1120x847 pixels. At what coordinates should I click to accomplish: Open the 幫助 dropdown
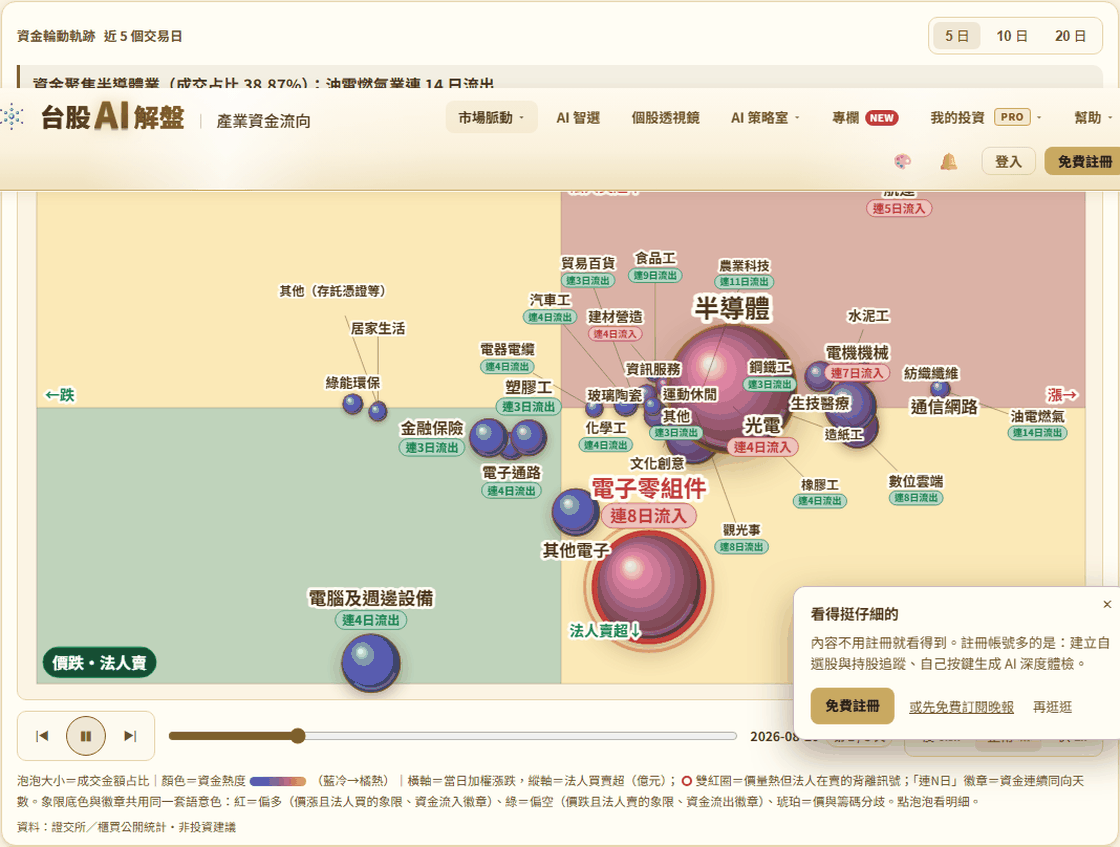1093,118
